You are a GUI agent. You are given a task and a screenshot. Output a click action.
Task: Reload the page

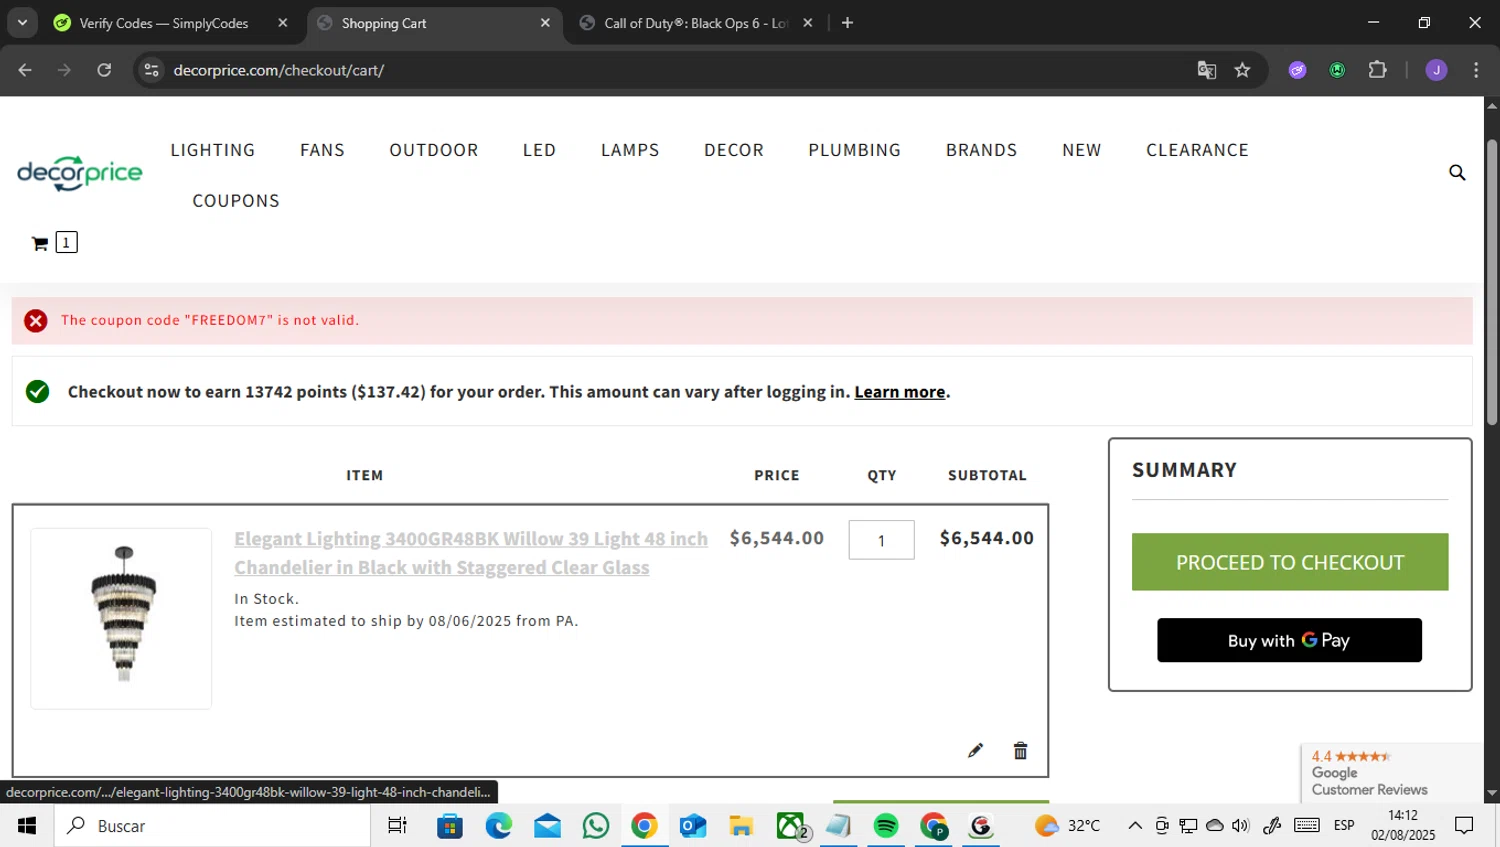(104, 70)
